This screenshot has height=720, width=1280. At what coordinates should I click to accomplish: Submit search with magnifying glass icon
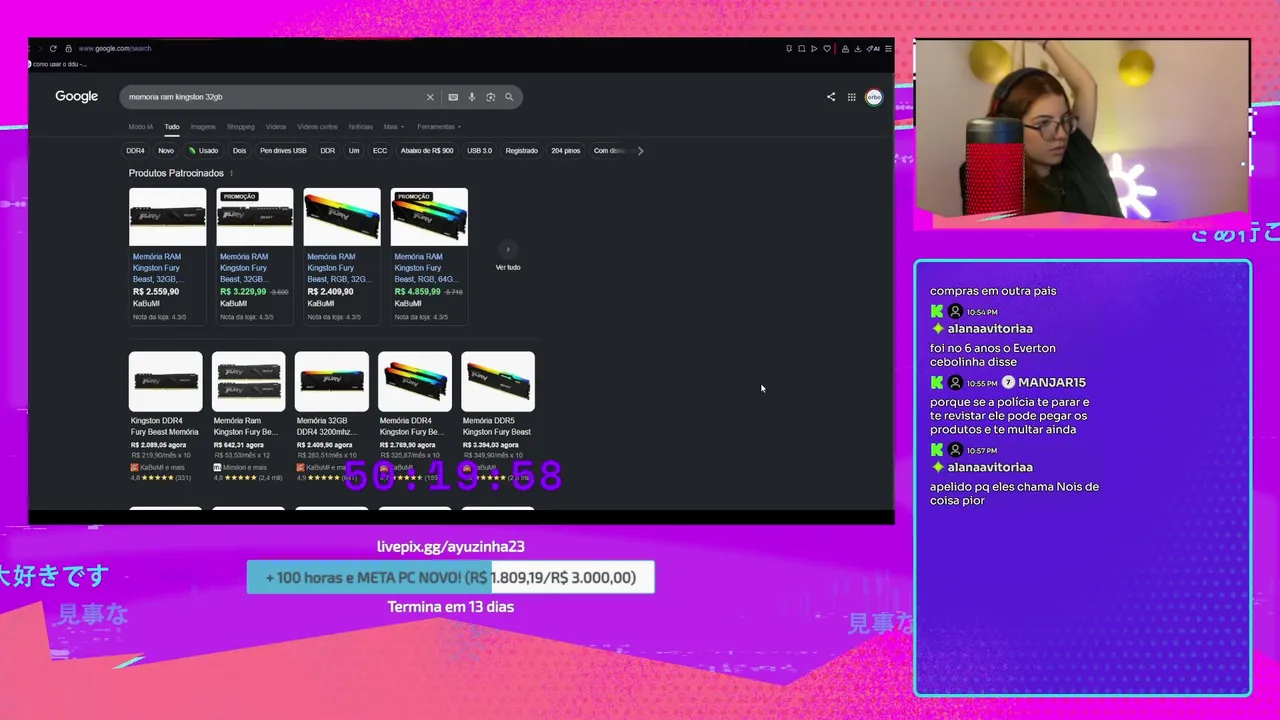[509, 97]
